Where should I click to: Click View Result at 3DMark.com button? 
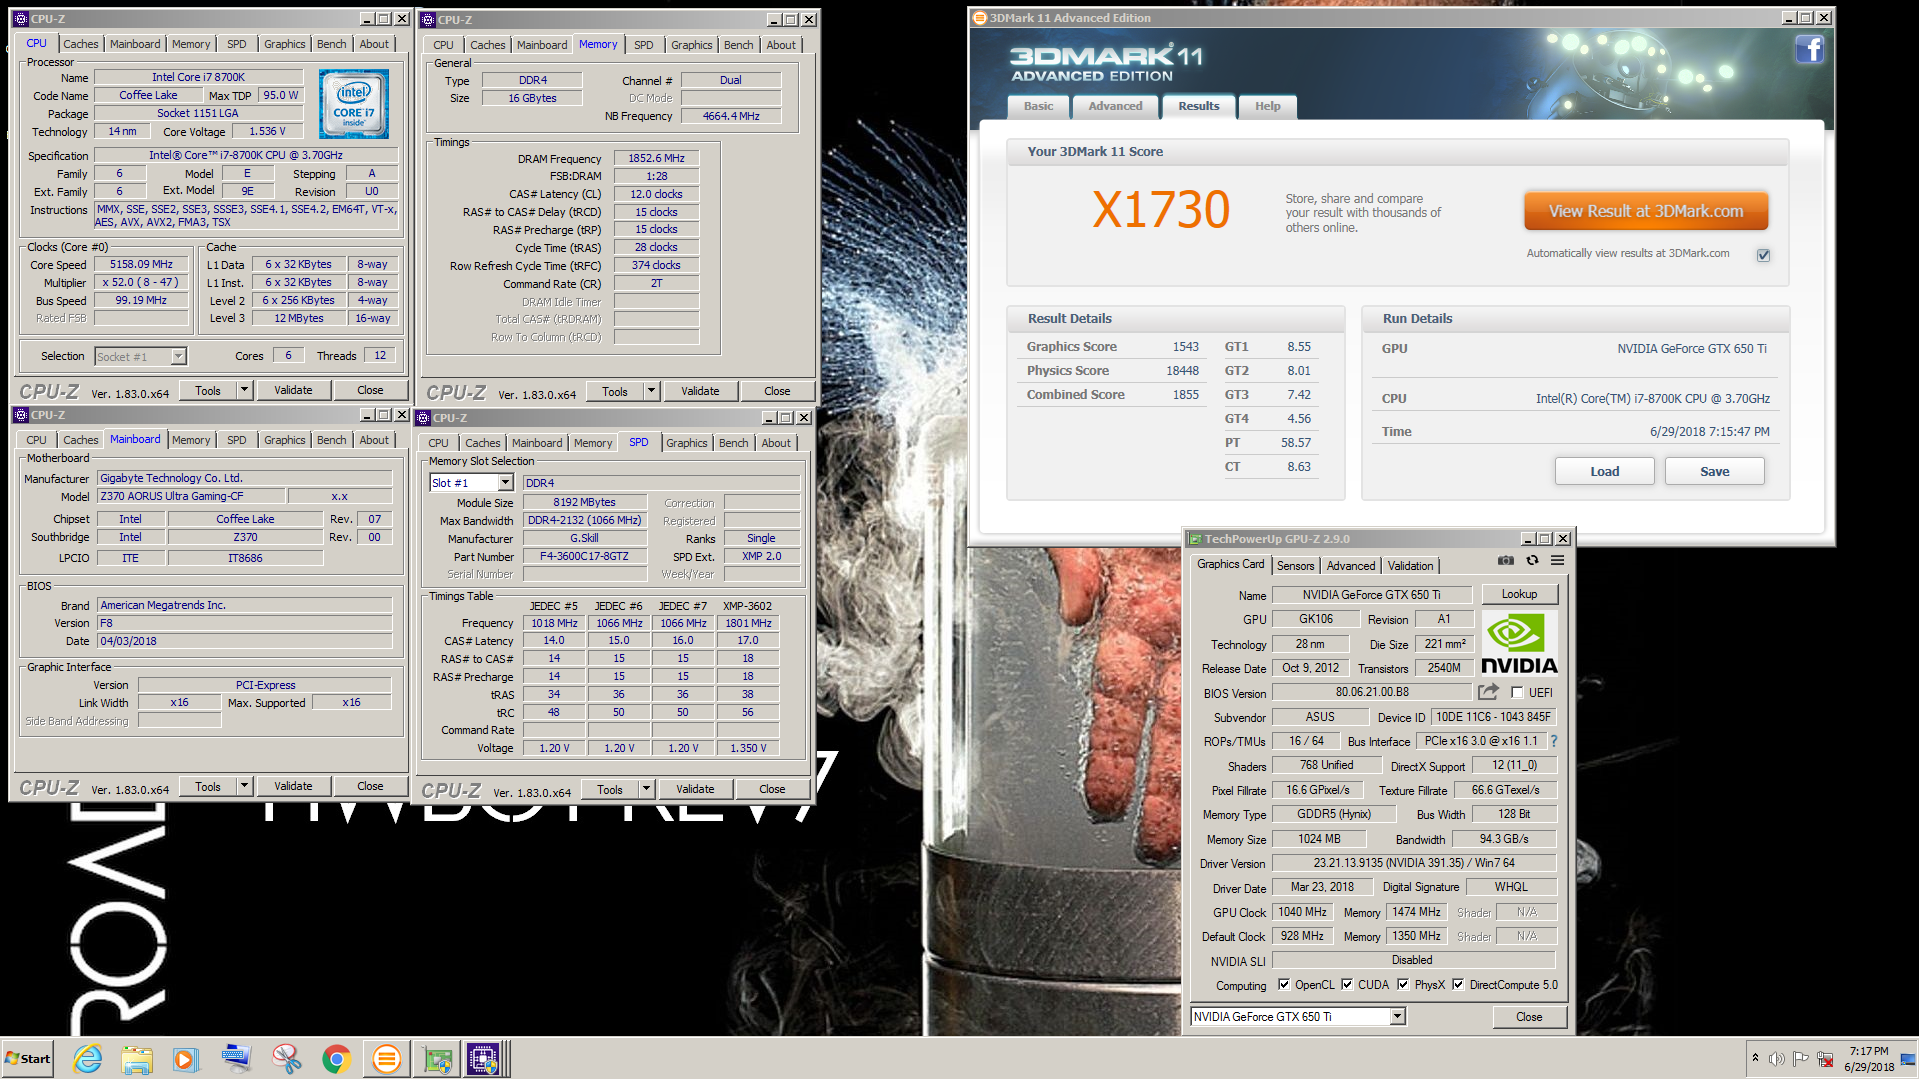[x=1645, y=211]
